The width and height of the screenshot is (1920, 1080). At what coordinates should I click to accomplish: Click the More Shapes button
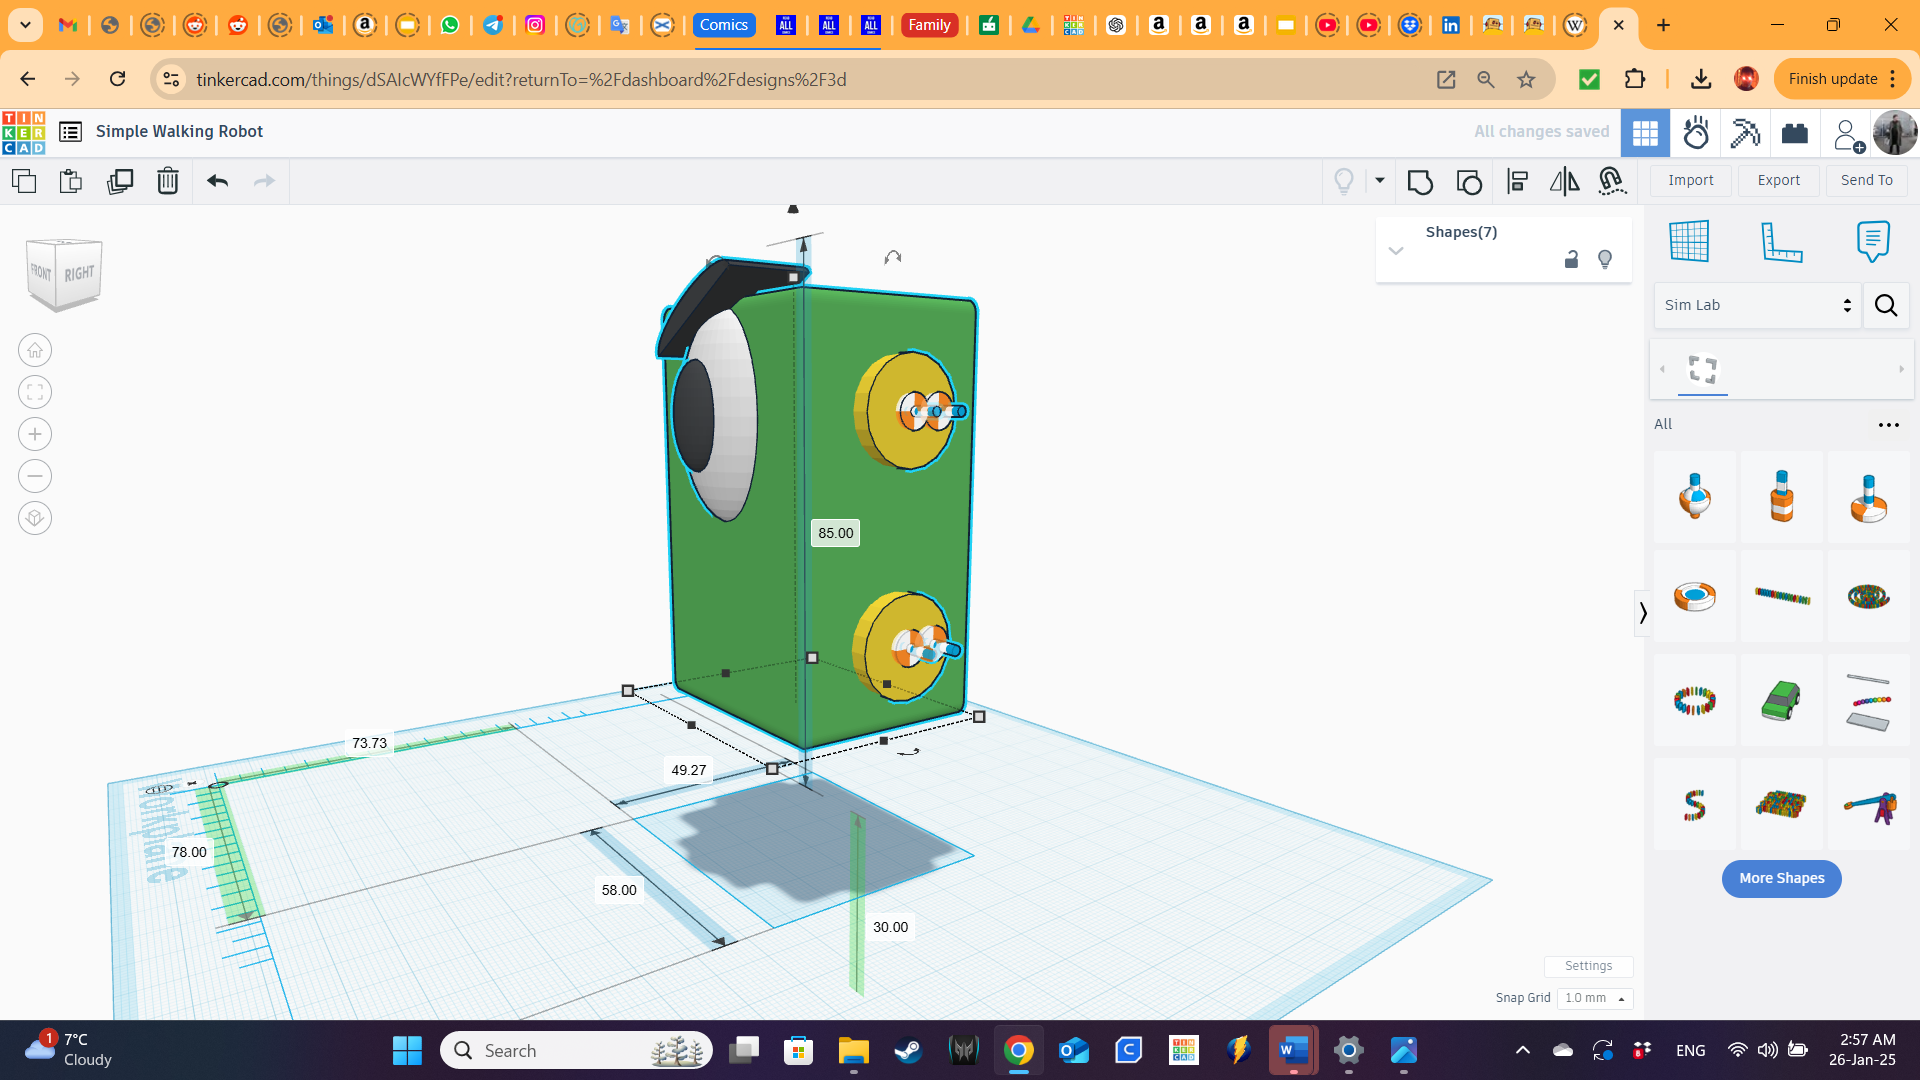point(1781,878)
